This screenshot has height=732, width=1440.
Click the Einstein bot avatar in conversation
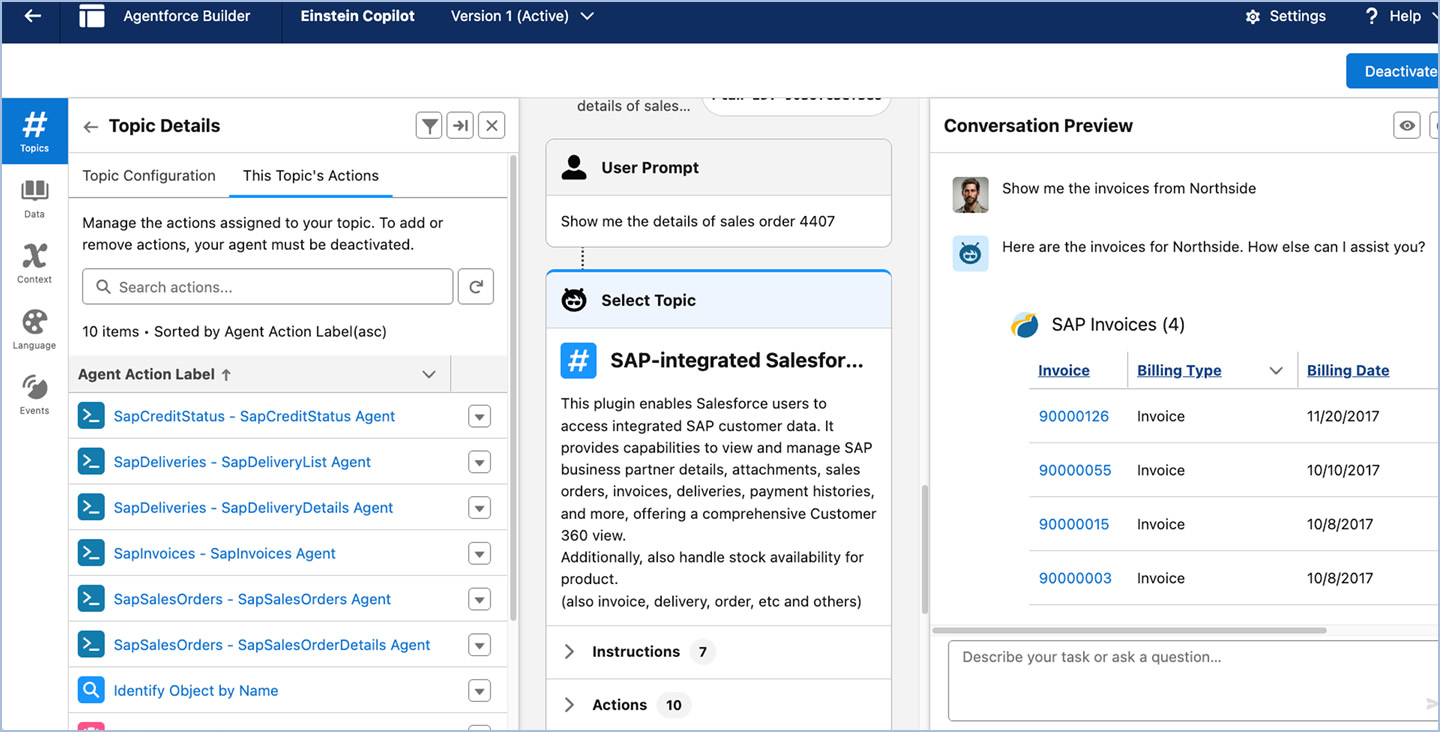pos(970,254)
